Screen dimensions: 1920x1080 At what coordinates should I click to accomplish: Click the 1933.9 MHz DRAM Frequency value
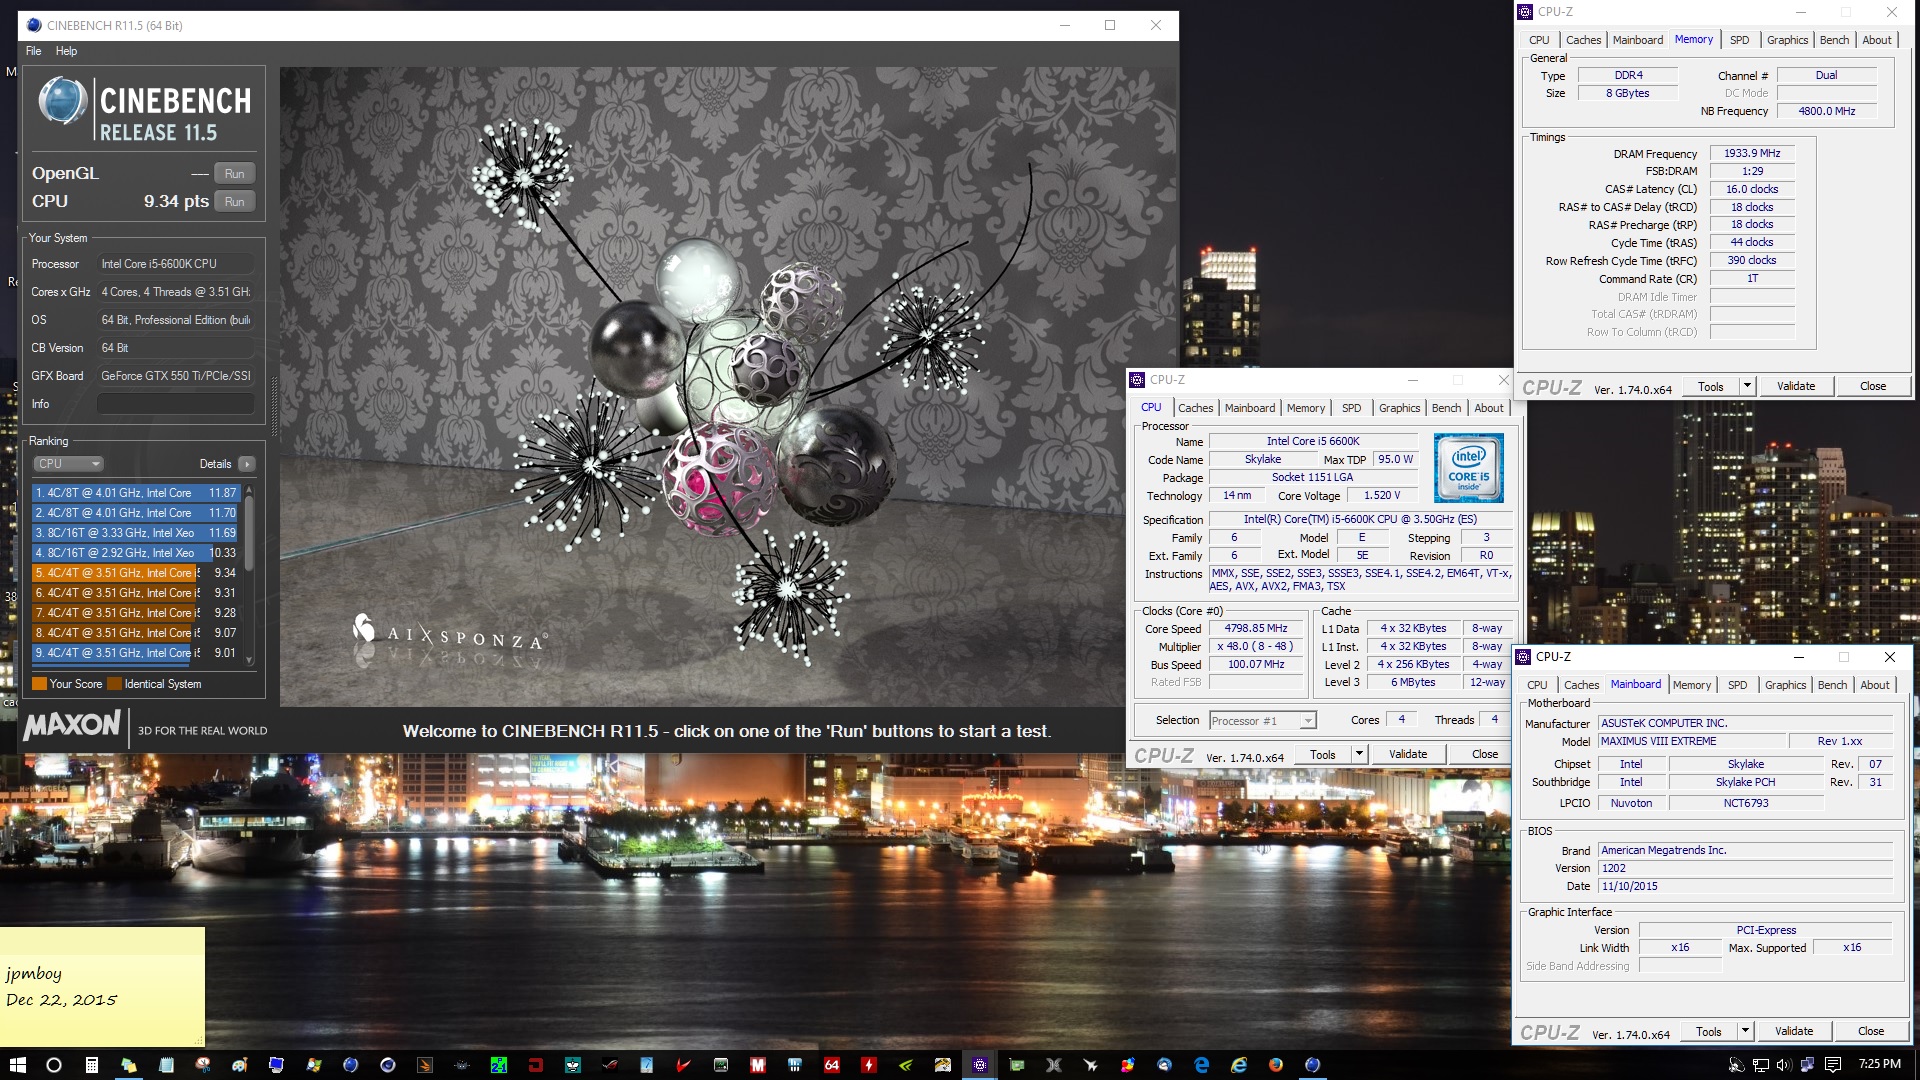pos(1752,153)
